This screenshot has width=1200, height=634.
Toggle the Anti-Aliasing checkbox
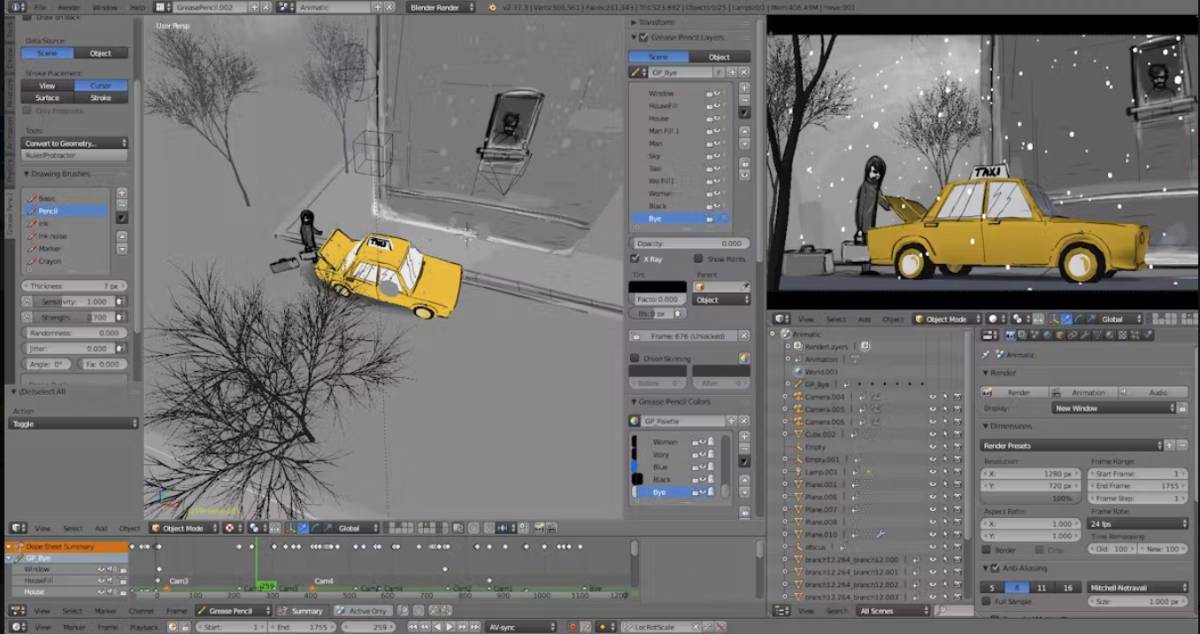click(x=996, y=568)
